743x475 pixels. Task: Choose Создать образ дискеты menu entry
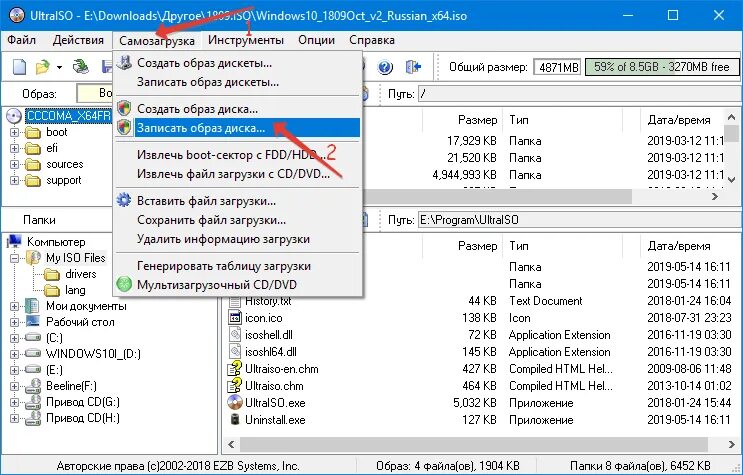click(x=238, y=63)
